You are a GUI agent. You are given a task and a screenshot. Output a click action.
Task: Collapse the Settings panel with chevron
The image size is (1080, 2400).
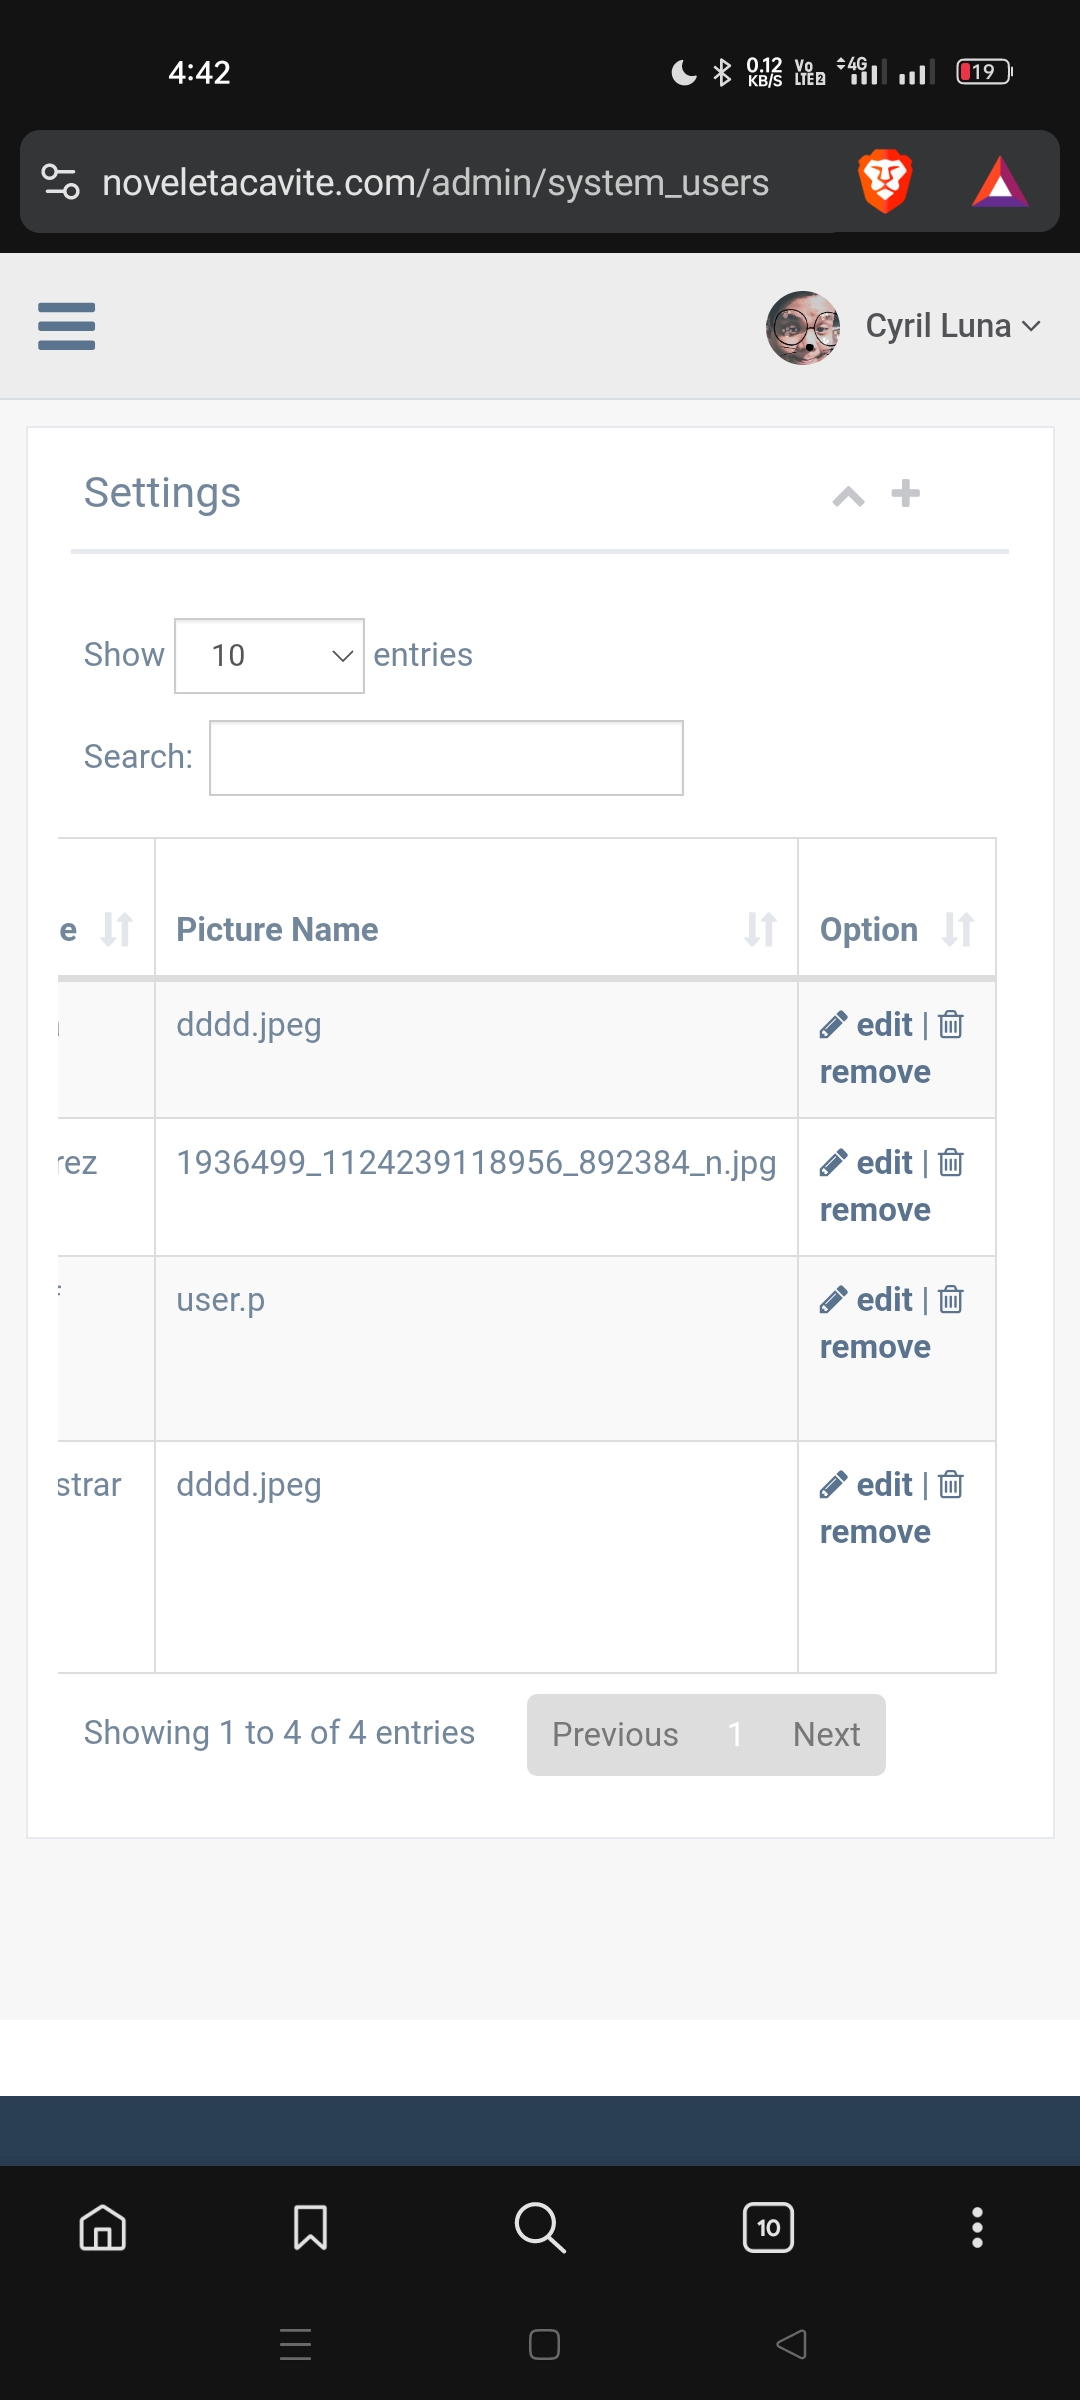point(848,495)
